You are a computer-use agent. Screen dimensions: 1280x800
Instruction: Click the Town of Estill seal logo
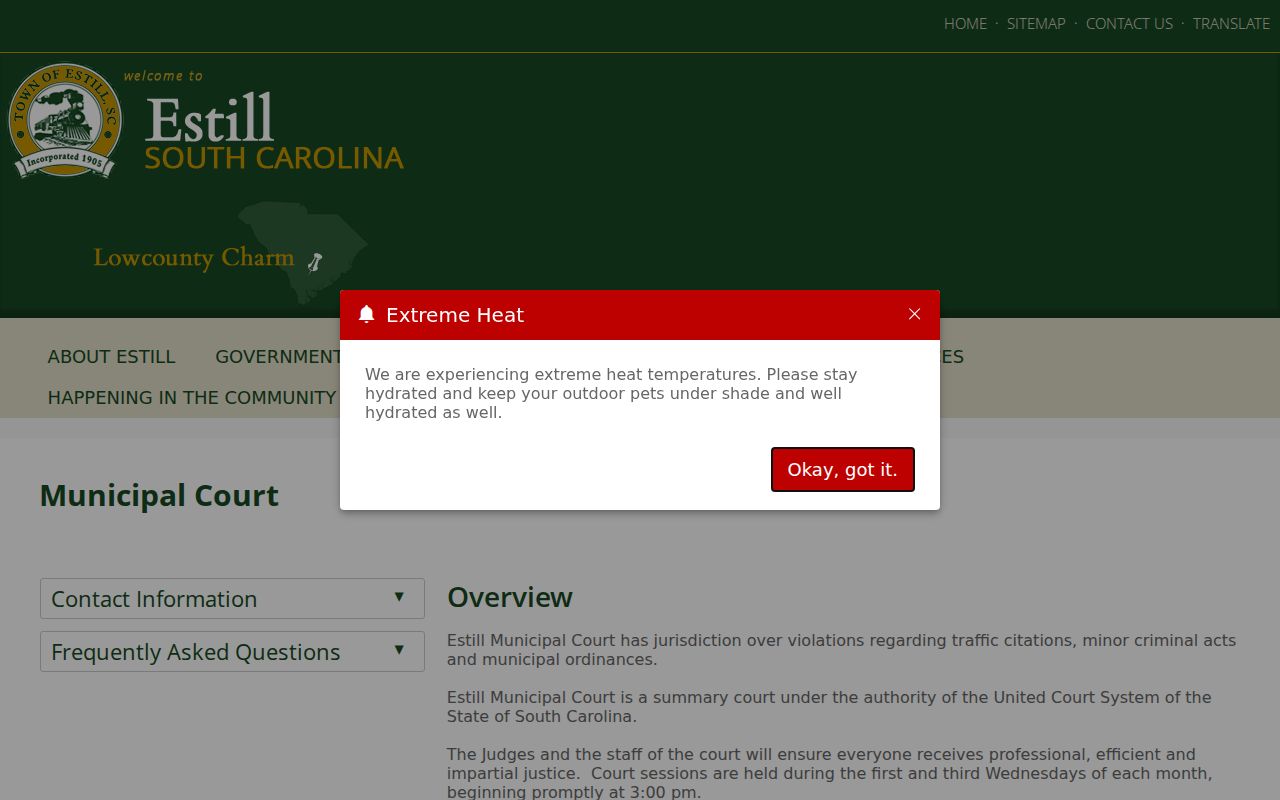pyautogui.click(x=65, y=120)
